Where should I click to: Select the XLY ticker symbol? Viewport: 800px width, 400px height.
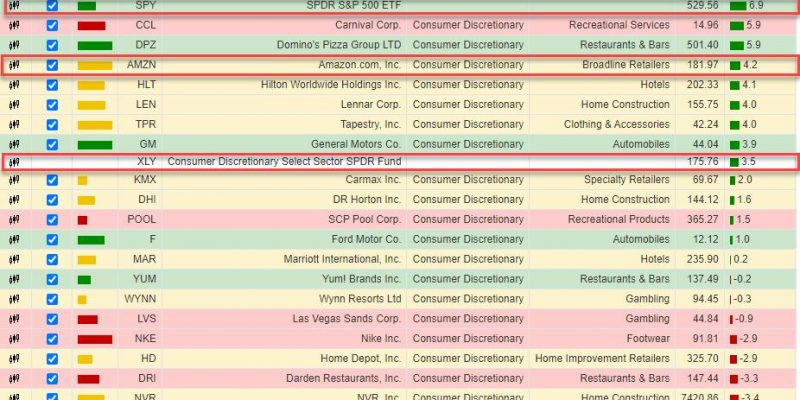click(147, 162)
